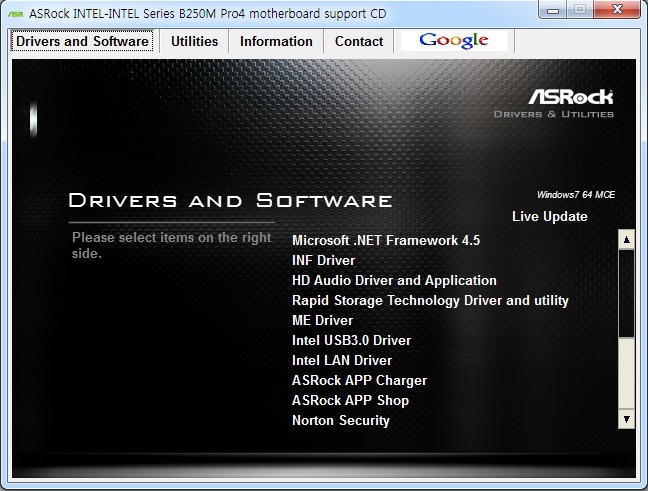The width and height of the screenshot is (648, 491).
Task: Close the ASRock support CD window
Action: [x=617, y=10]
